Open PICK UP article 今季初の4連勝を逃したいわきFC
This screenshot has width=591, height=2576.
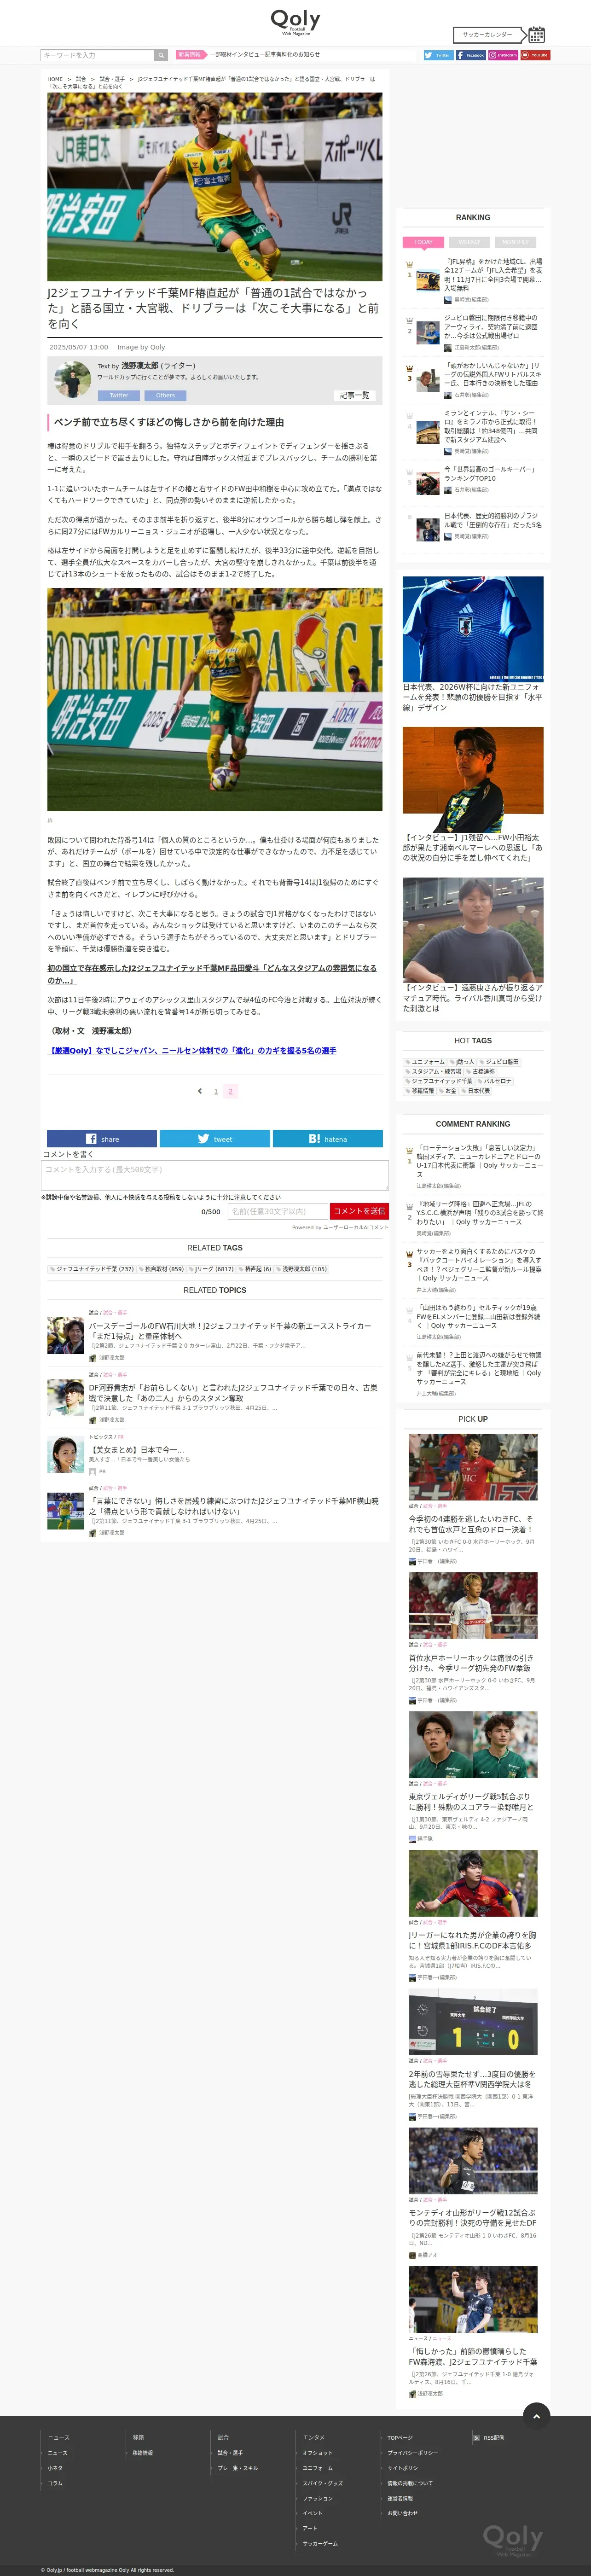(471, 1524)
